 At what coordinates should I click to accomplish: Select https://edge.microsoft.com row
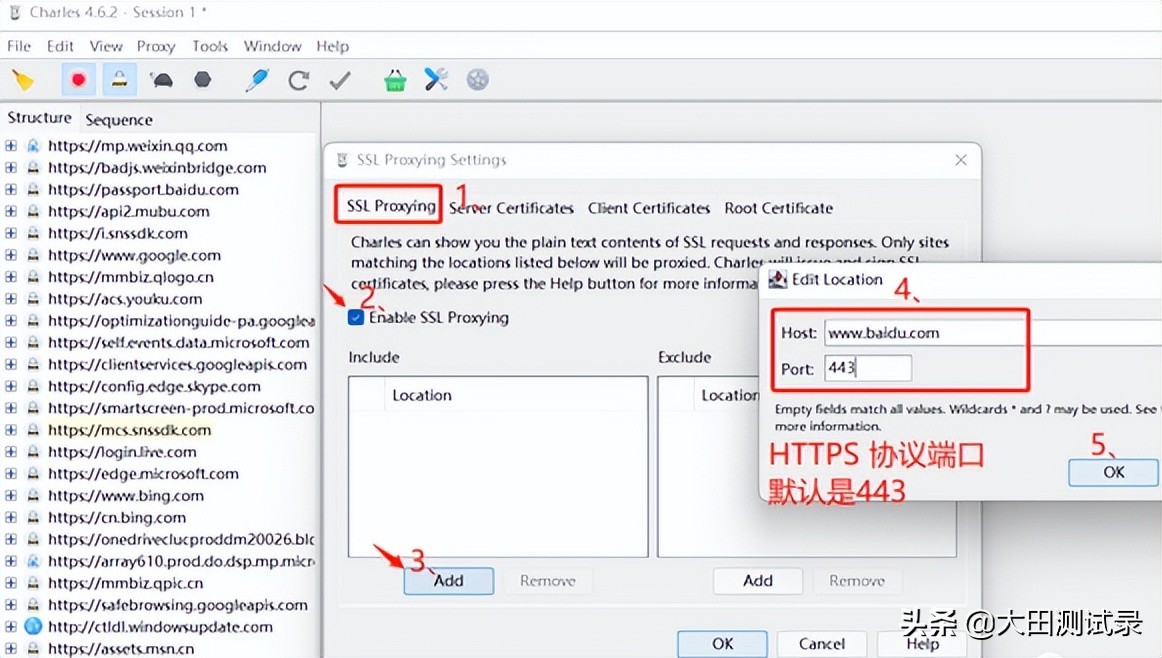143,473
